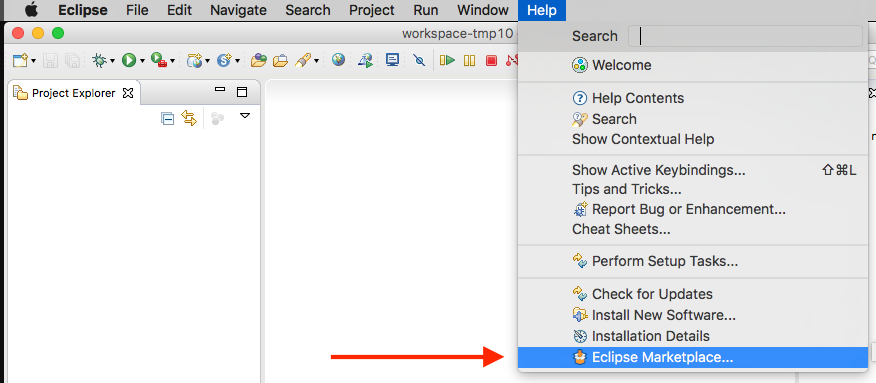Click the New wizard toolbar icon
This screenshot has width=876, height=383.
pos(20,60)
